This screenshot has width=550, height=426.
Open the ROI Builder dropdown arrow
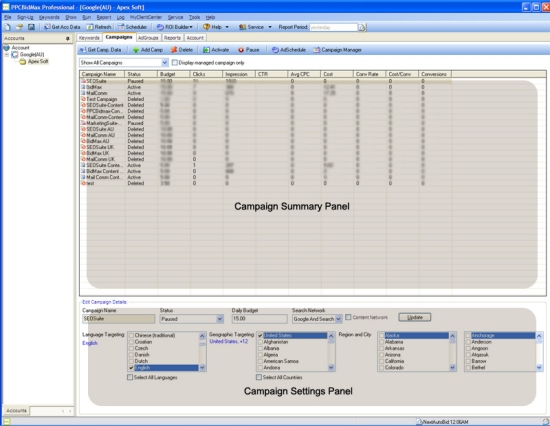tap(191, 27)
